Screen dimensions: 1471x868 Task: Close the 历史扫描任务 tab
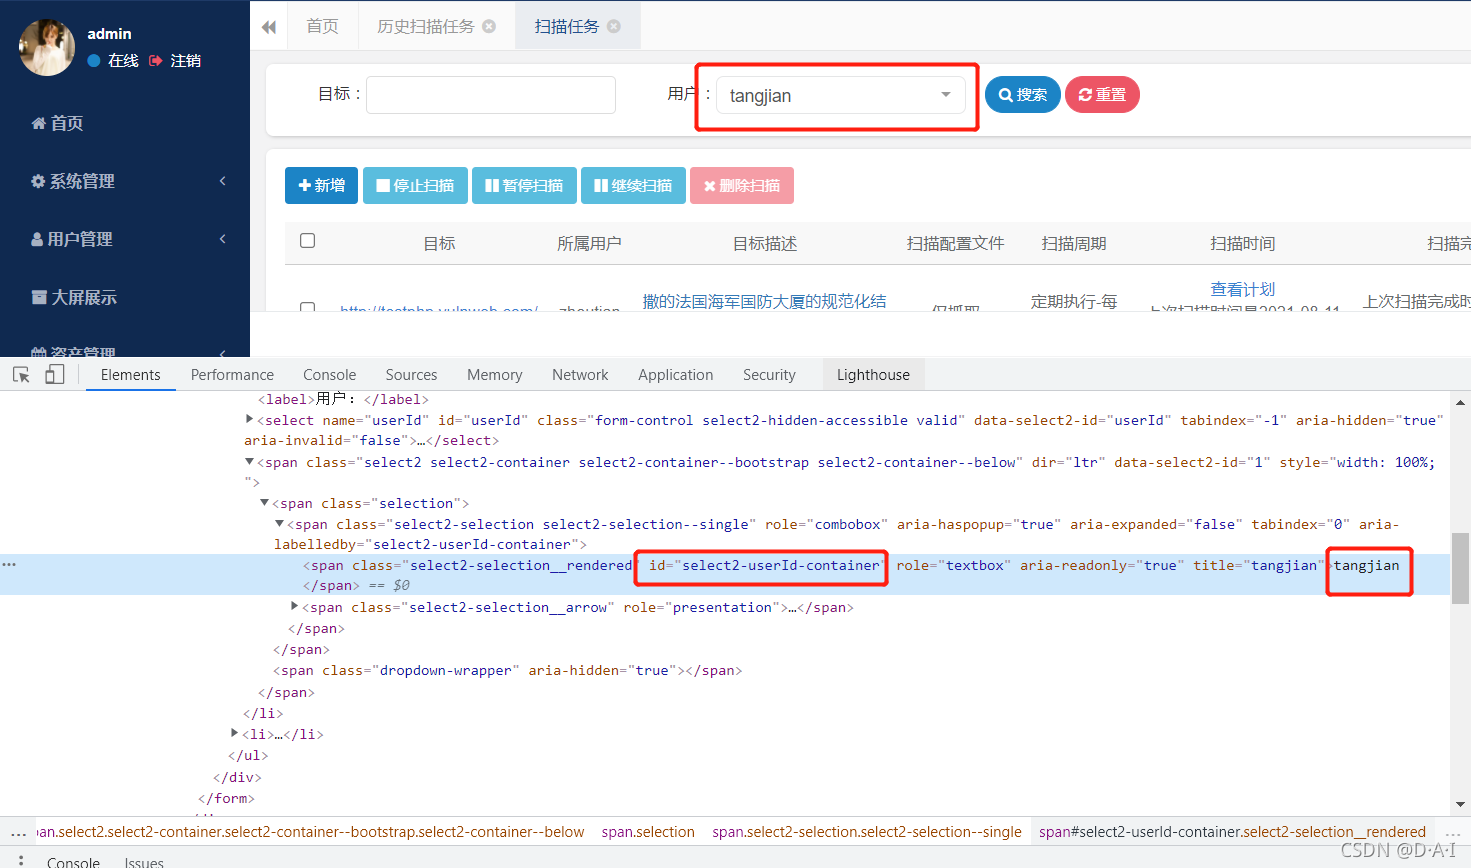pos(489,26)
